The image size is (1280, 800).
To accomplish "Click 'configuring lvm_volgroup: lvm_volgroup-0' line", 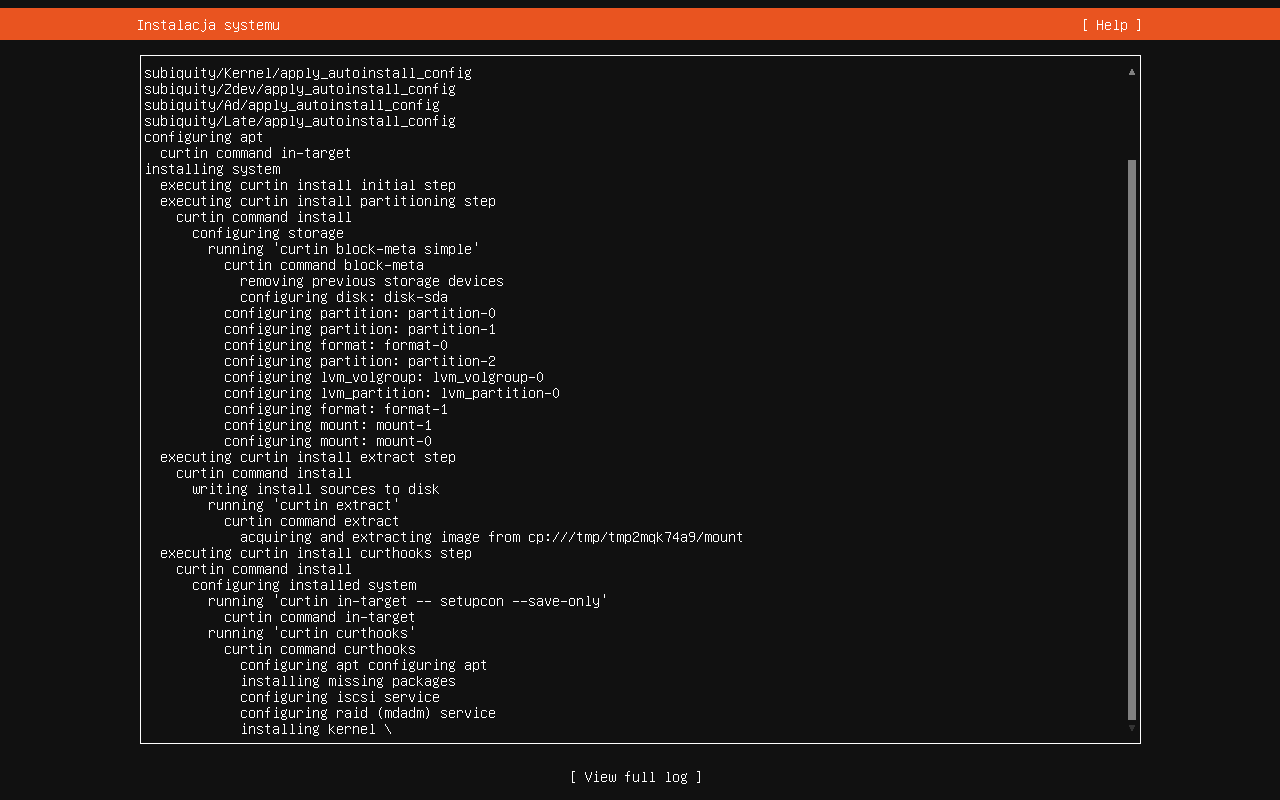I will coord(384,377).
